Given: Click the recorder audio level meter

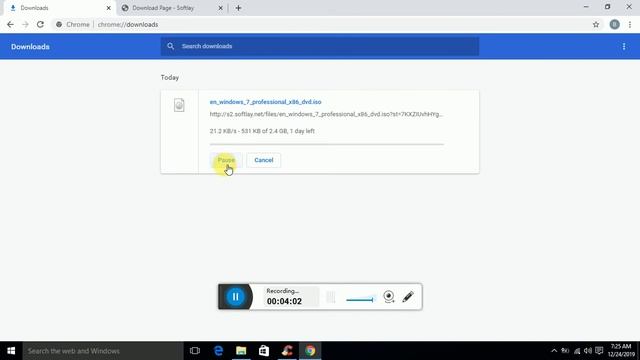Looking at the screenshot, I should pyautogui.click(x=331, y=297).
